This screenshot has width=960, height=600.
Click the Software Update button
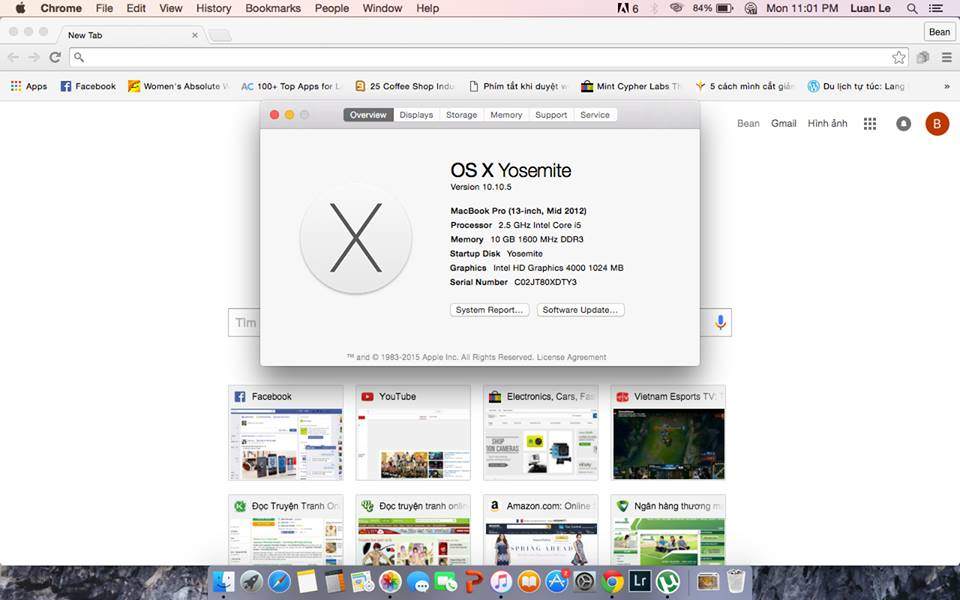click(581, 310)
